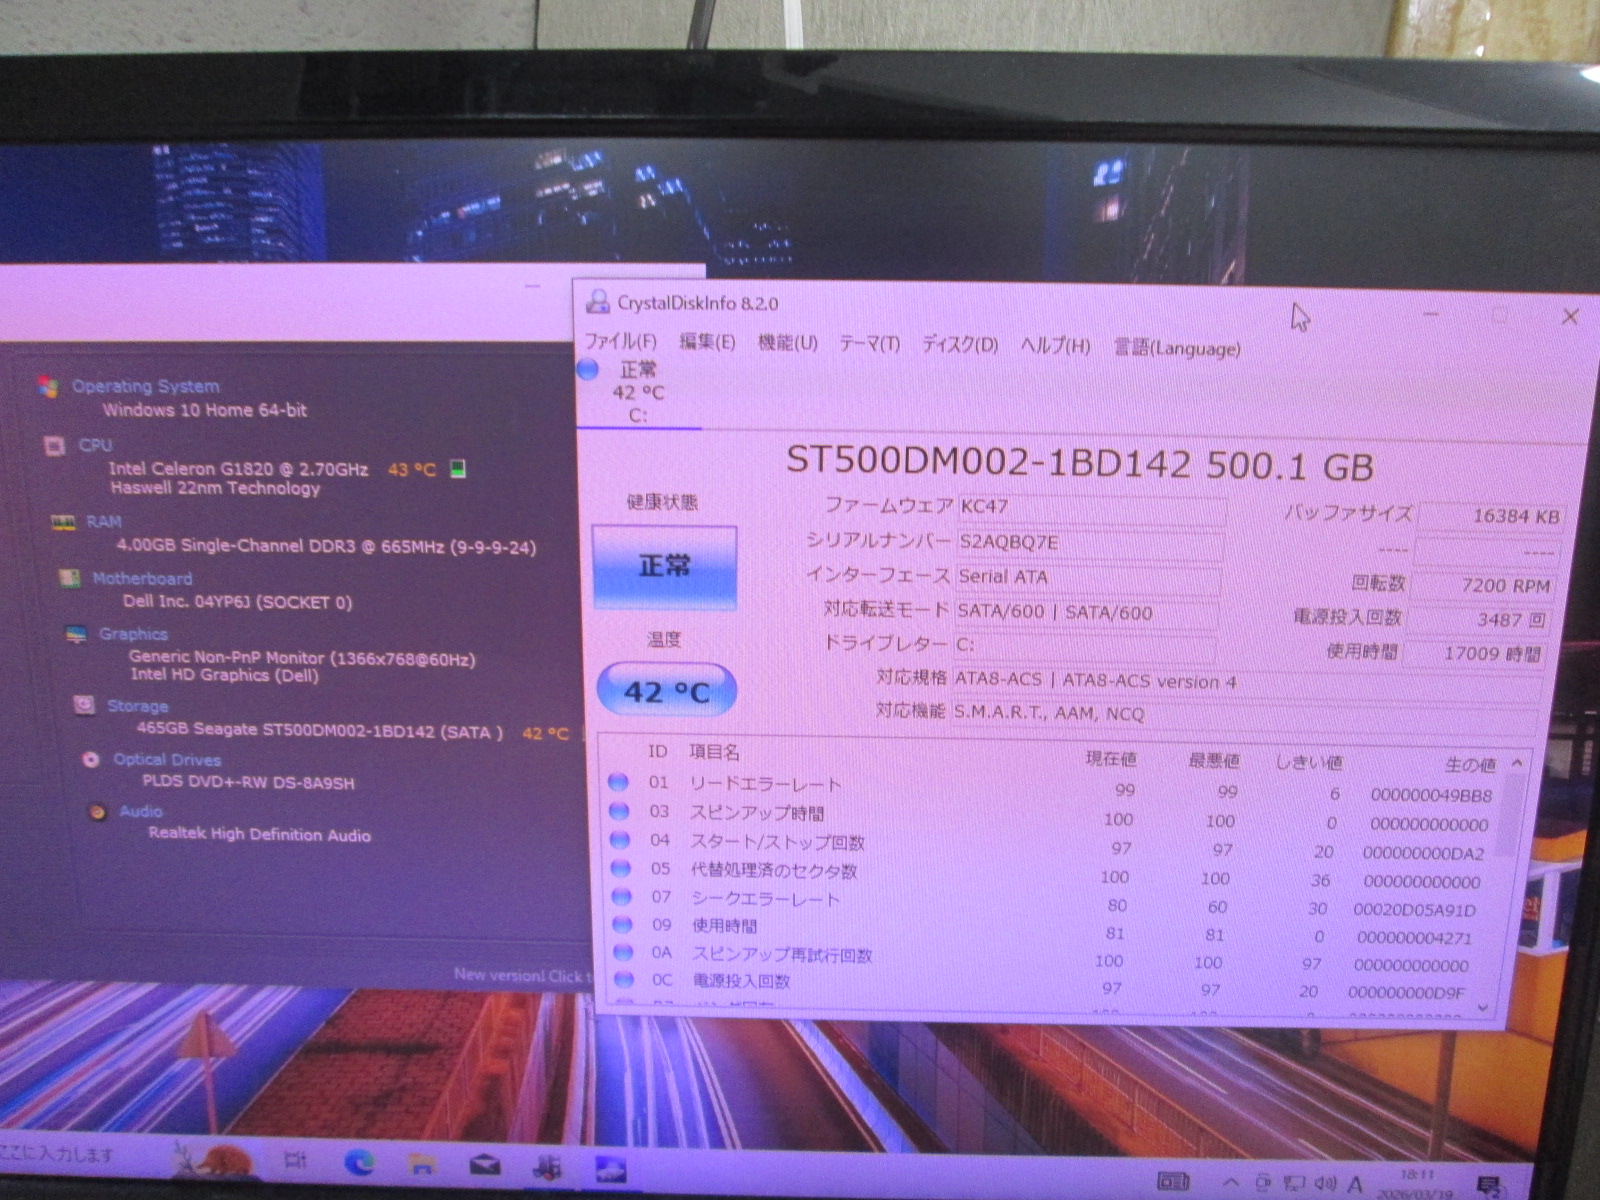Click the Motherboard icon in Speccy summary
1600x1200 pixels.
tap(69, 579)
